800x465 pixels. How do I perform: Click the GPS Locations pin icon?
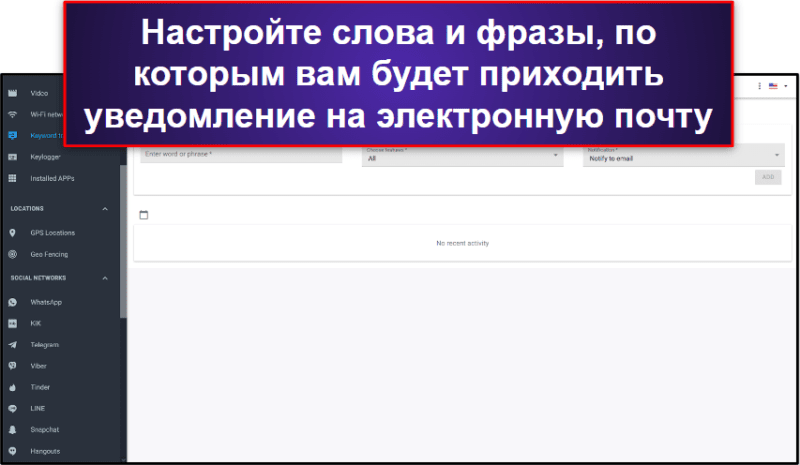click(13, 233)
